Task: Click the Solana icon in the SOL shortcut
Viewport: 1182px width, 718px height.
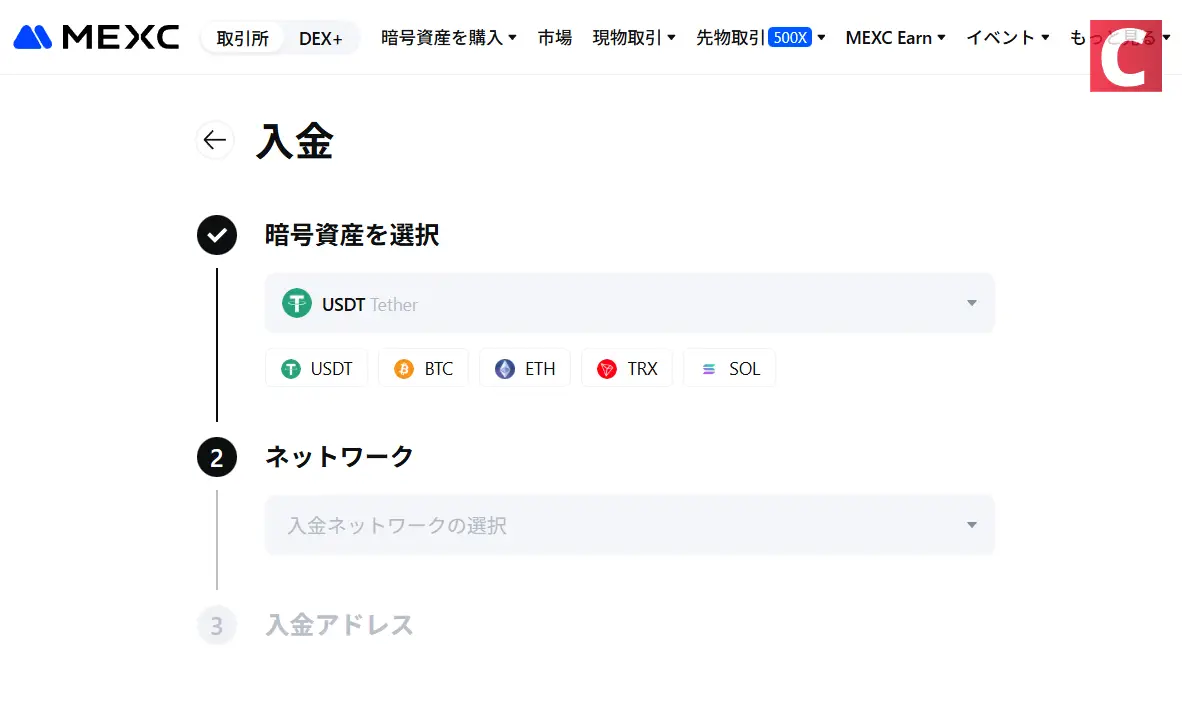Action: [710, 368]
